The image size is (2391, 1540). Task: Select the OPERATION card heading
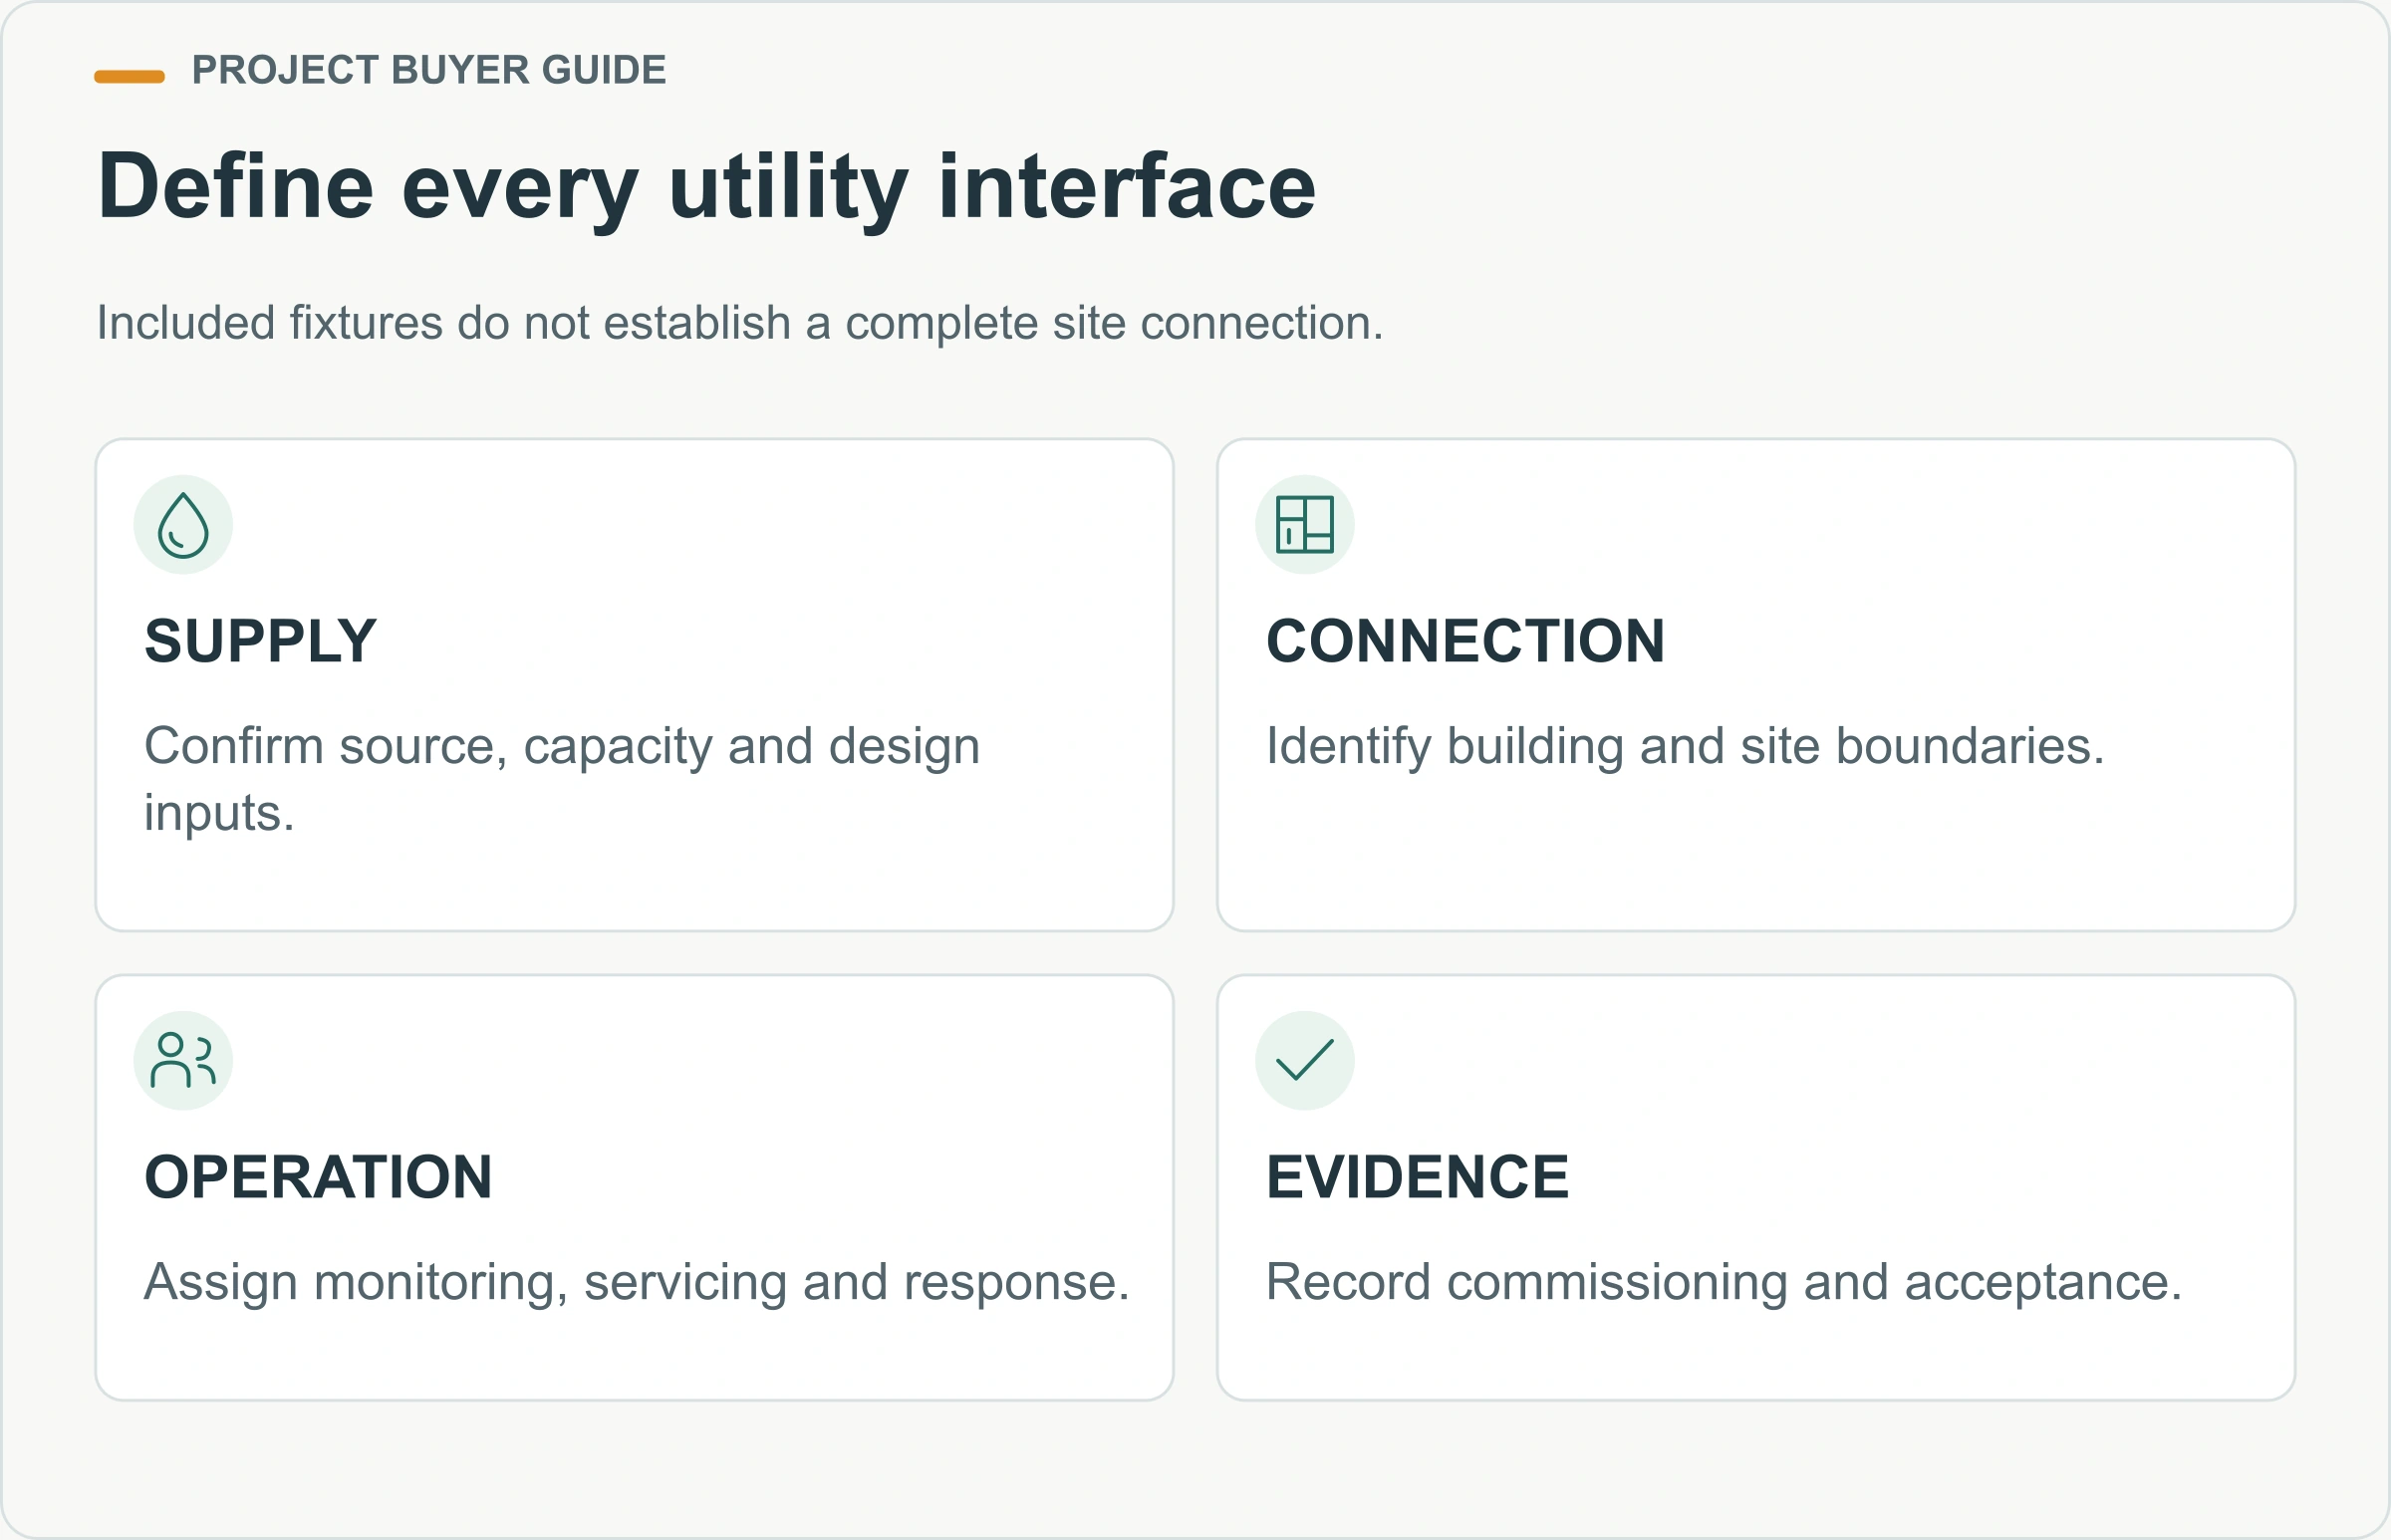coord(318,1177)
